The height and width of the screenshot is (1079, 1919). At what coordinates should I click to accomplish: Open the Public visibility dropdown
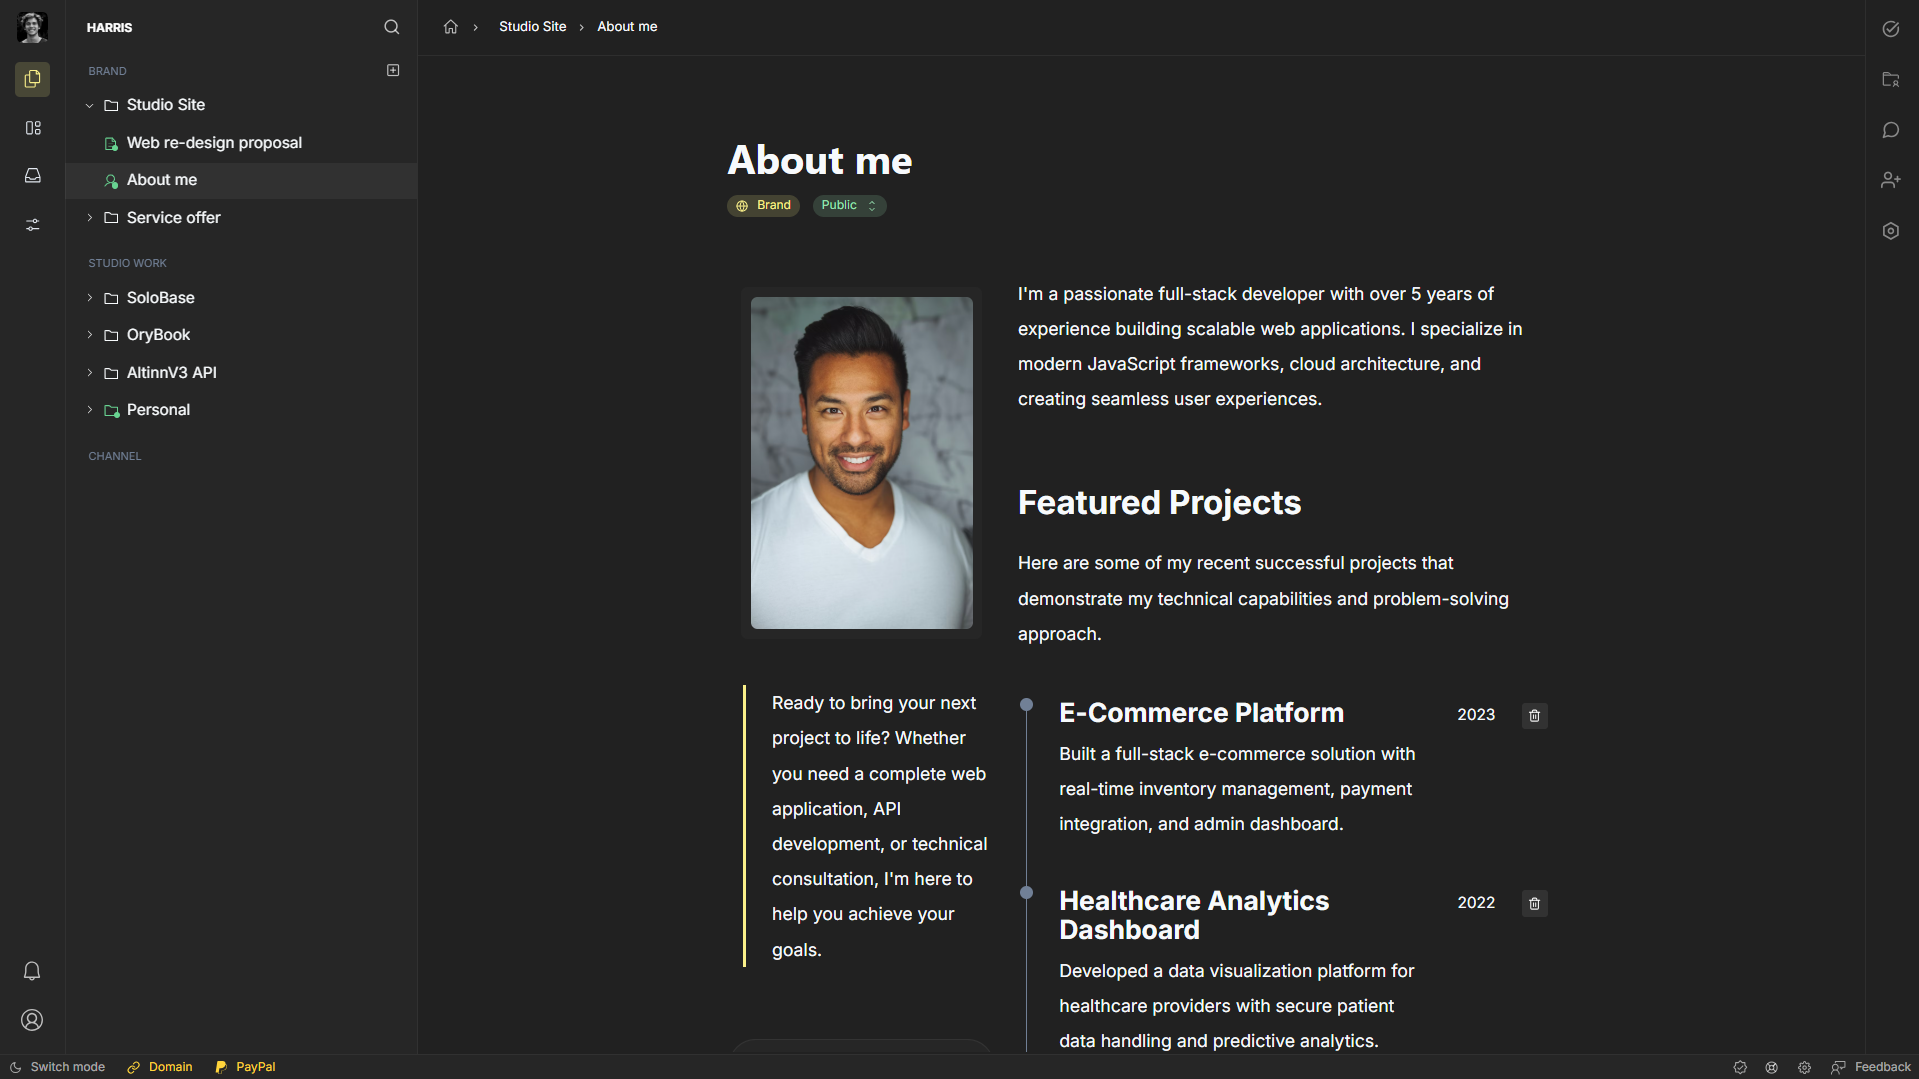(x=848, y=205)
